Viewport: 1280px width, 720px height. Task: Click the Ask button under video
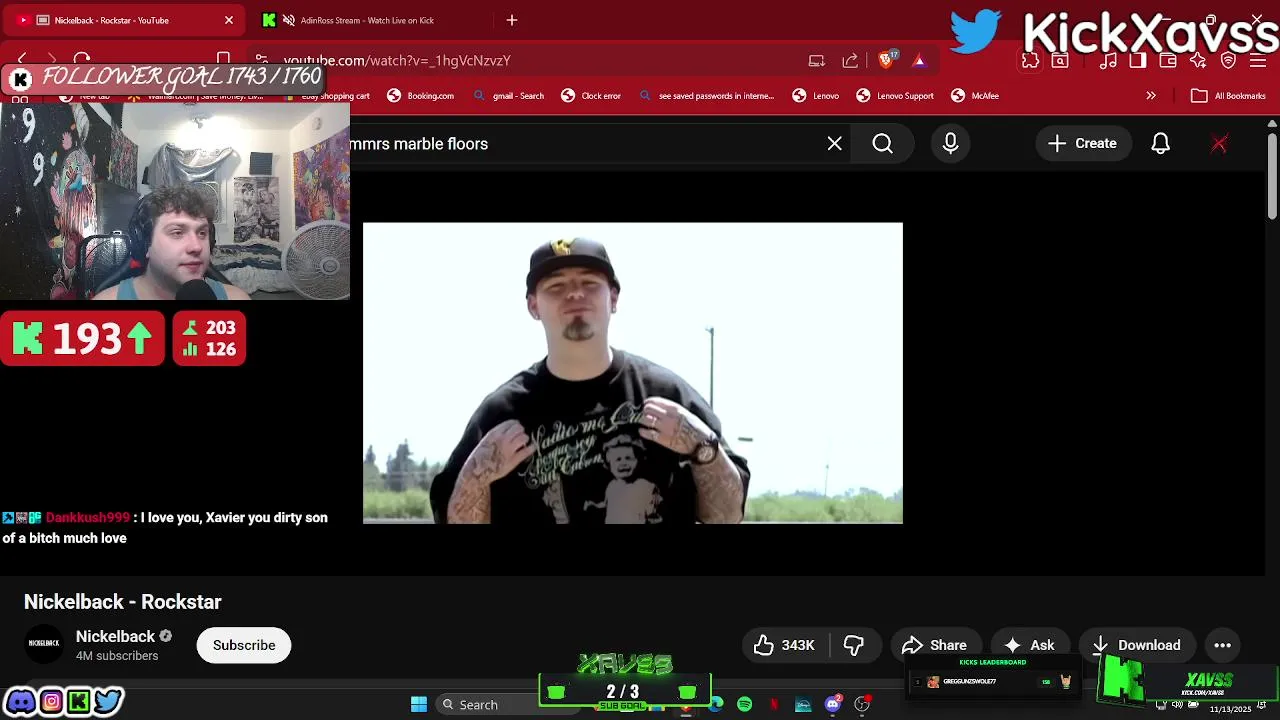tap(1030, 645)
